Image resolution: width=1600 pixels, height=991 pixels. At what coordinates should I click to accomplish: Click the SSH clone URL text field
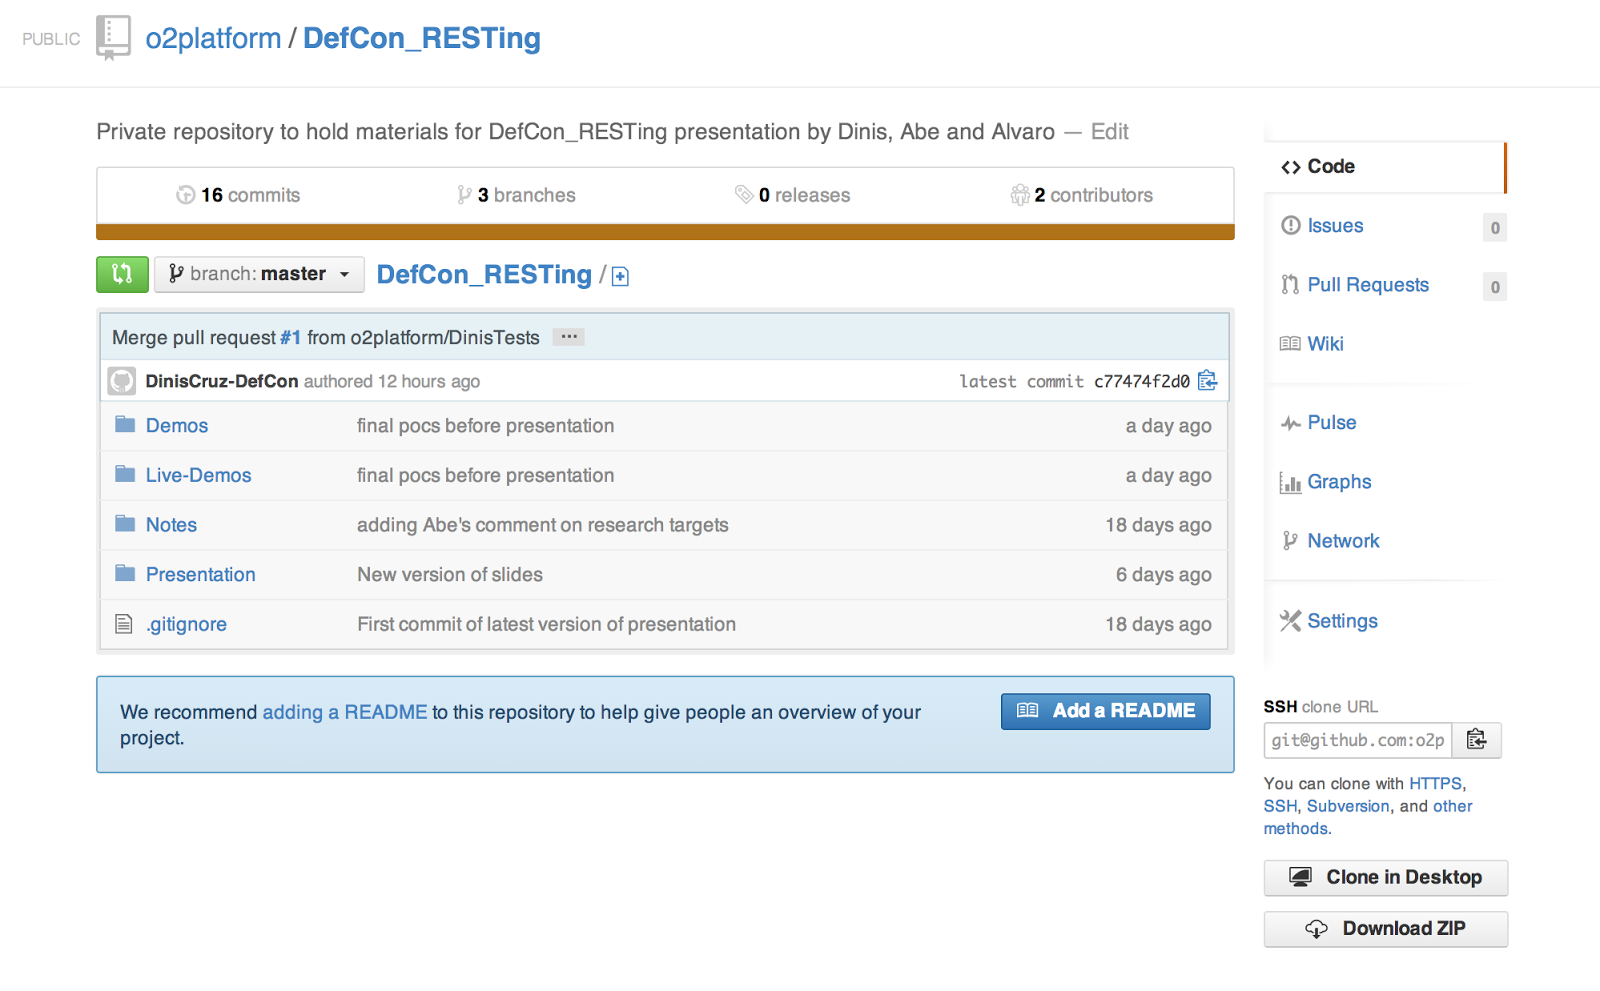coord(1357,740)
